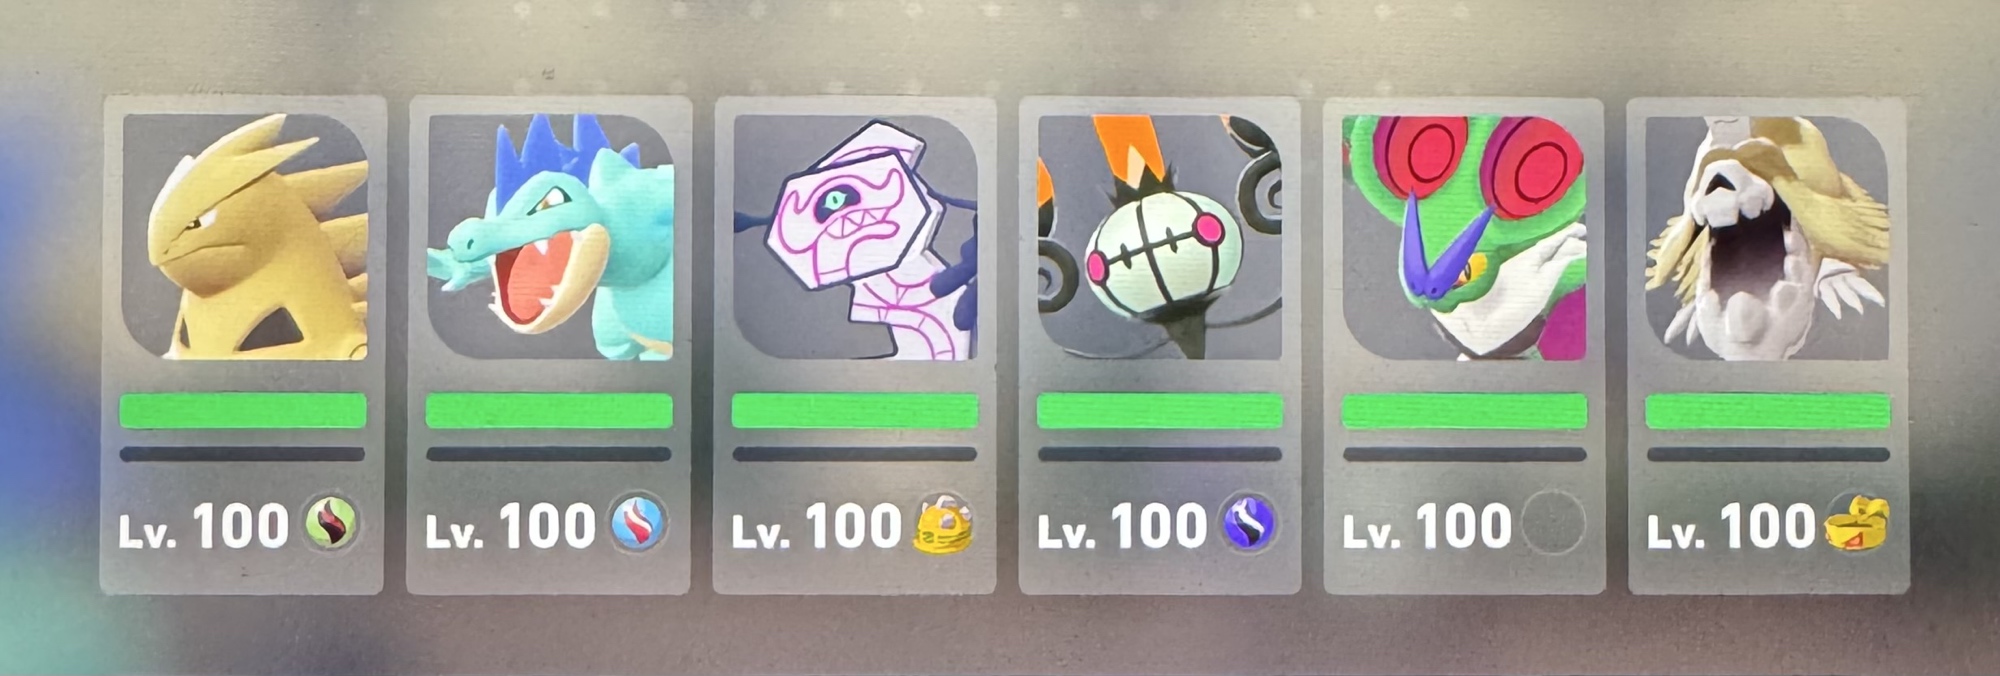2000x676 pixels.
Task: Click the blue mega stone on Feraligatr card
Action: tap(638, 524)
